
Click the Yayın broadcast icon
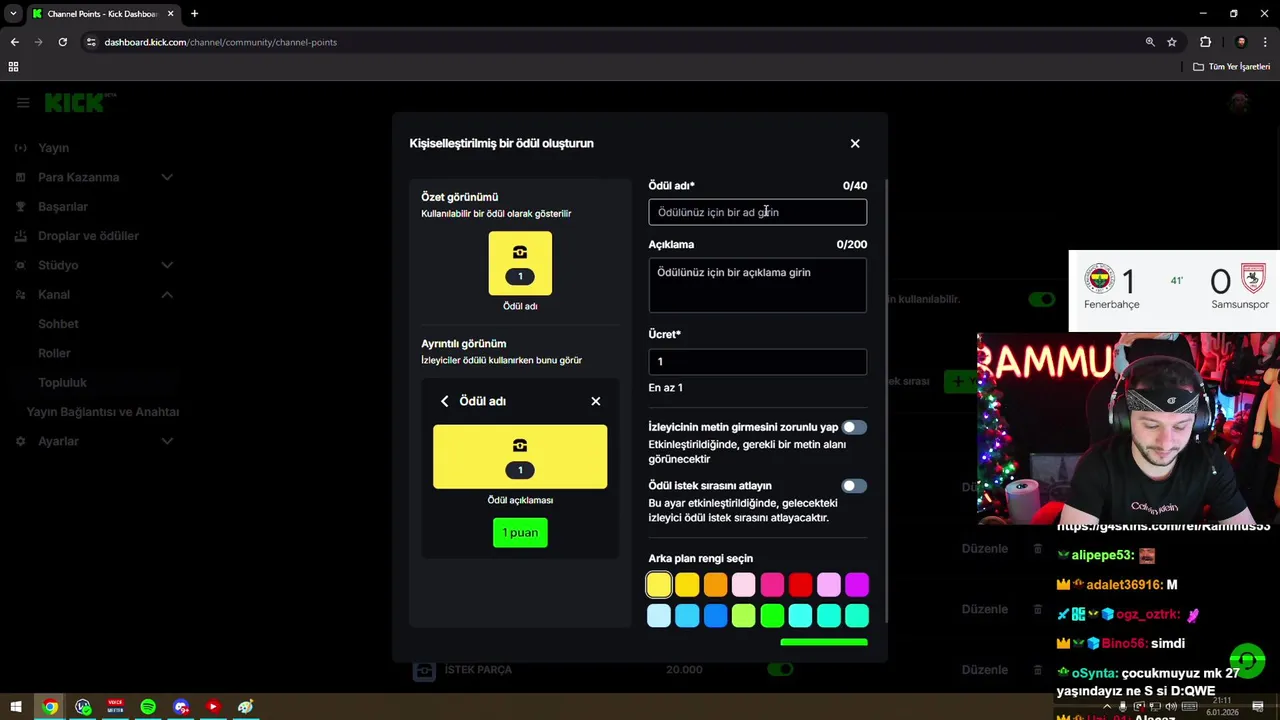tap(21, 148)
